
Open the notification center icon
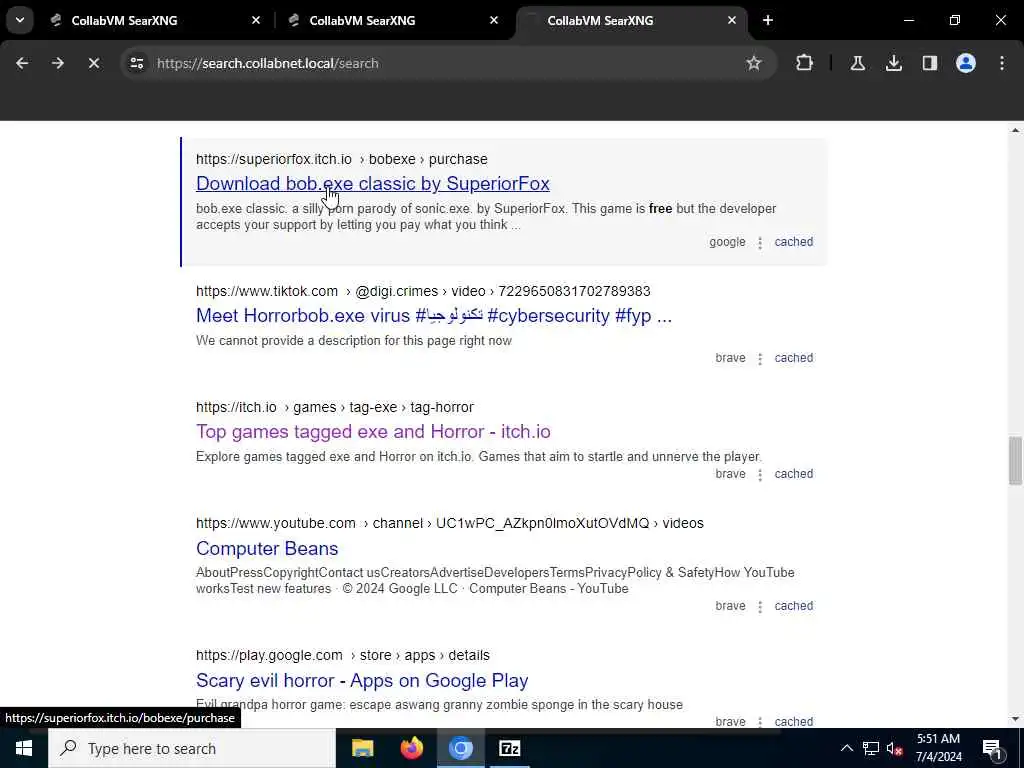[992, 748]
